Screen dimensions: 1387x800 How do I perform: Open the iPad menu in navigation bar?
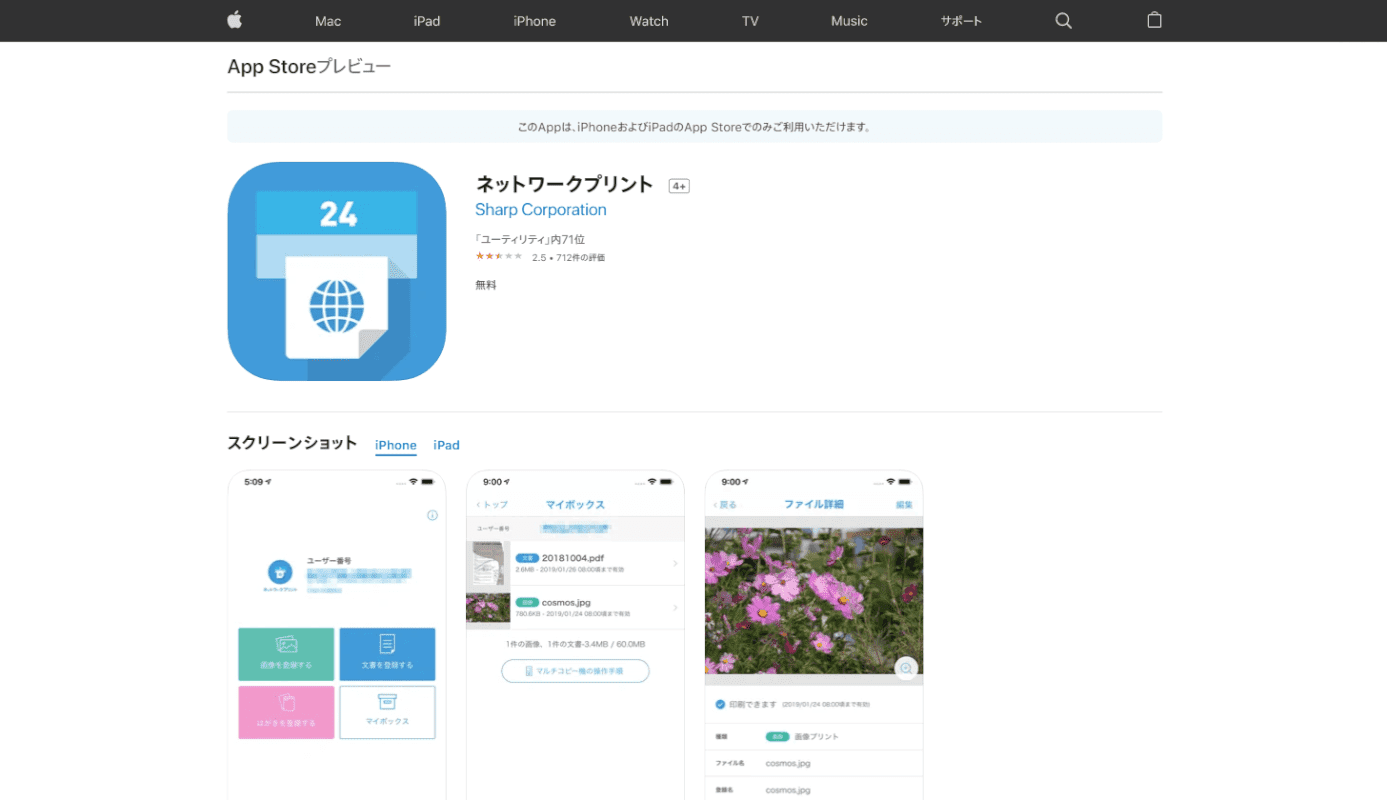coord(427,21)
